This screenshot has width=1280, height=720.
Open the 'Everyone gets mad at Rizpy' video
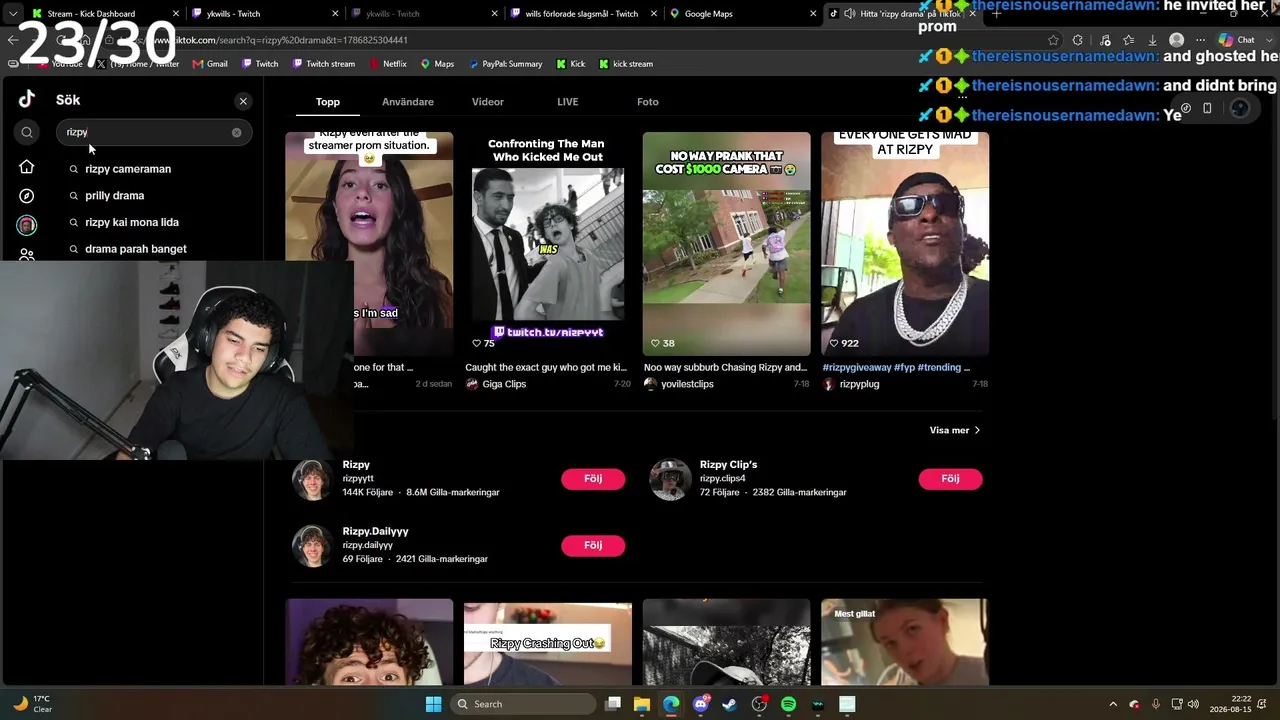pos(905,244)
